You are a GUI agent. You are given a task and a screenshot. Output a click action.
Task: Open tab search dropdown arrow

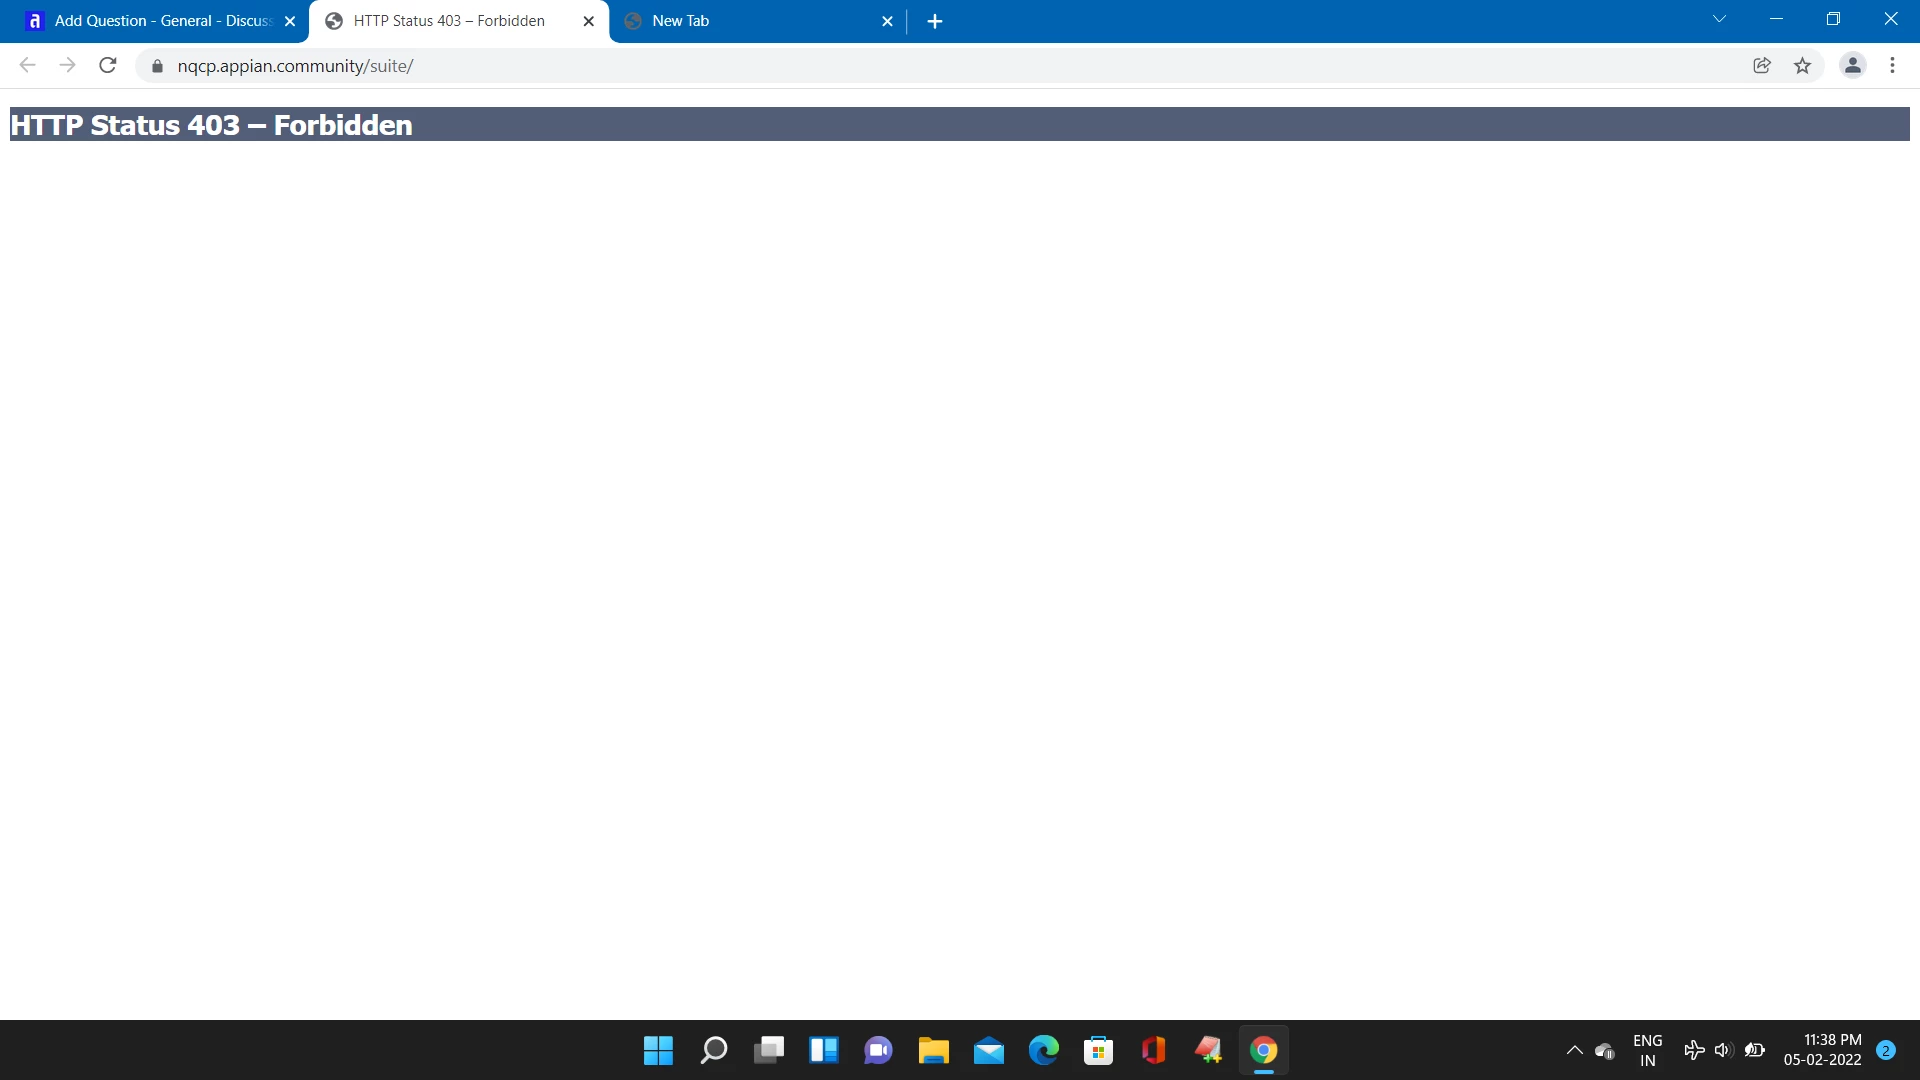coord(1719,19)
